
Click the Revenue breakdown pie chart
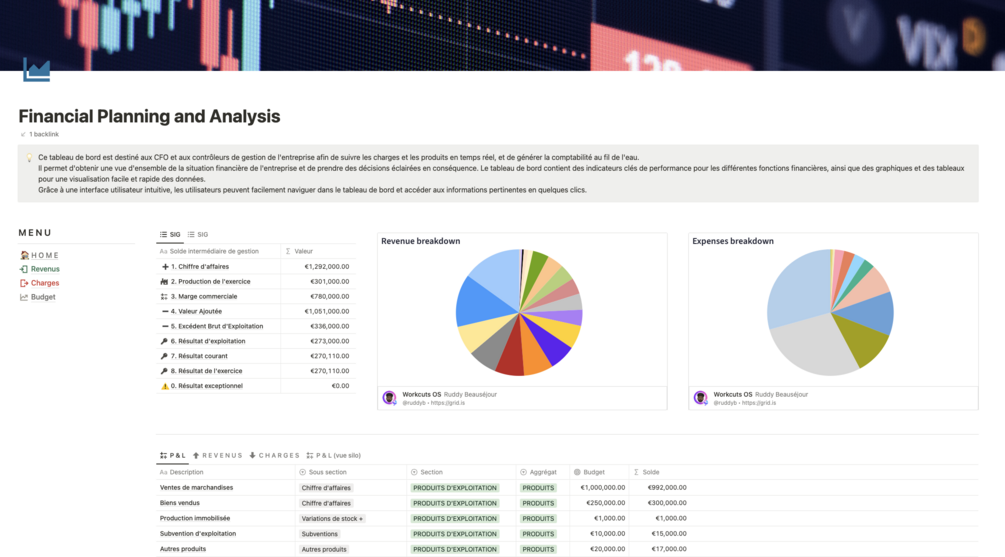[519, 312]
